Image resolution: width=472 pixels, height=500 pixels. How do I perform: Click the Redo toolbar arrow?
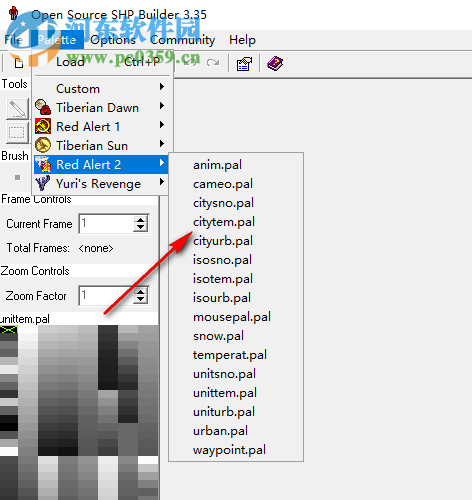coord(213,63)
